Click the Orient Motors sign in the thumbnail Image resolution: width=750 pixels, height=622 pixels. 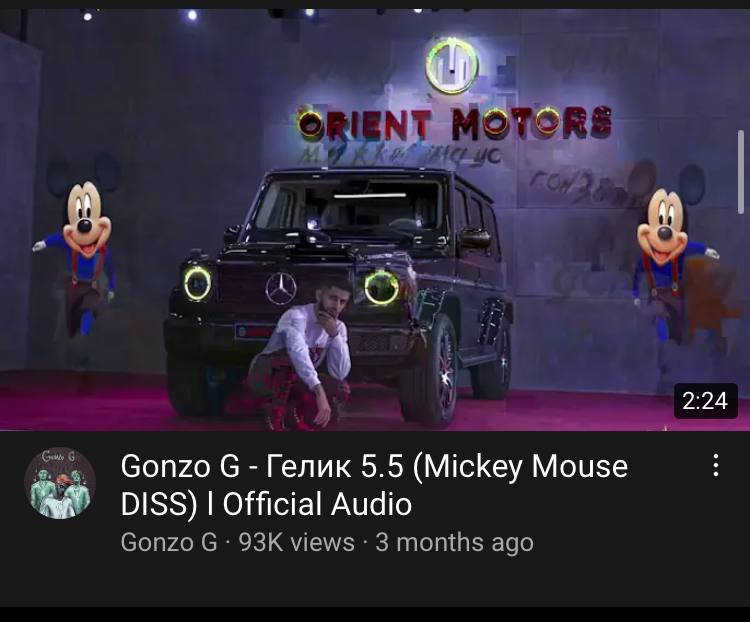click(454, 123)
